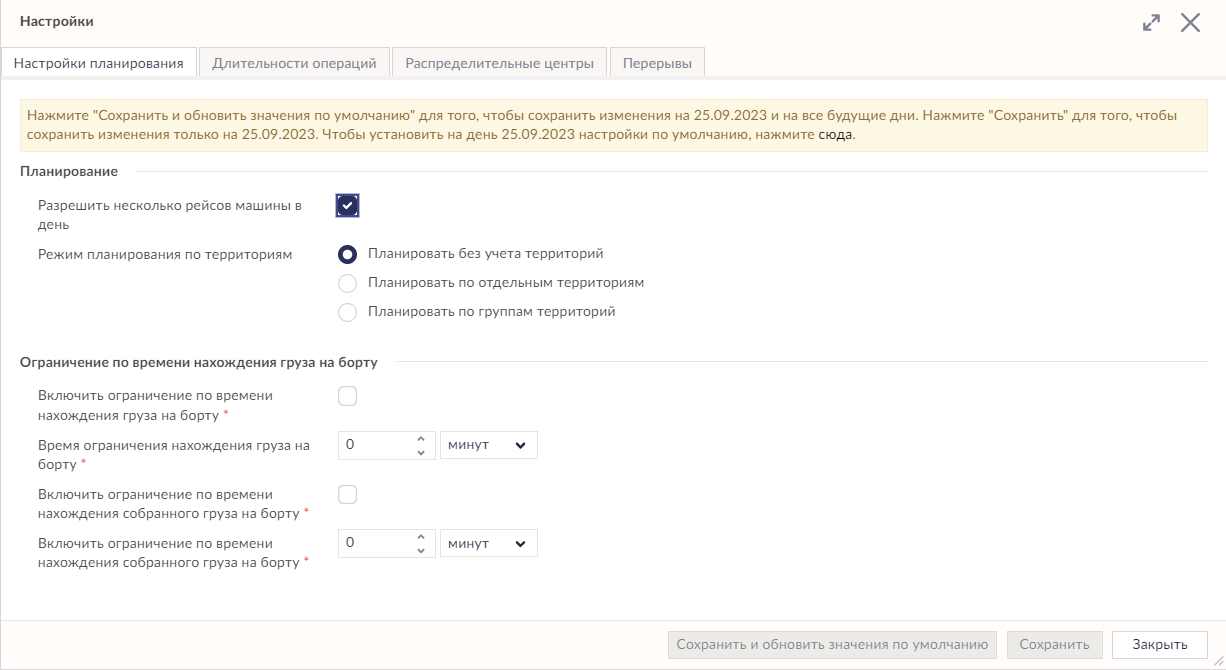
Task: Expand the settings dialog to full screen
Action: 1151,23
